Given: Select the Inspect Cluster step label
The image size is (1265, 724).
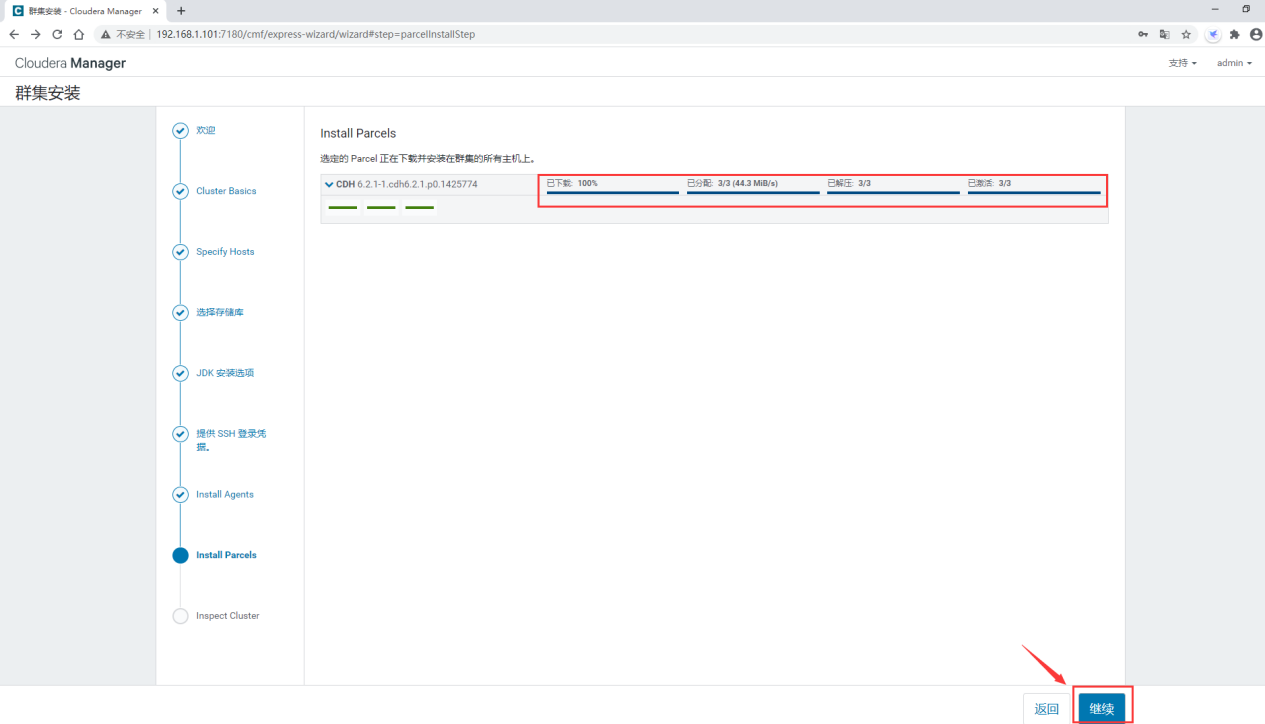Looking at the screenshot, I should (x=228, y=616).
